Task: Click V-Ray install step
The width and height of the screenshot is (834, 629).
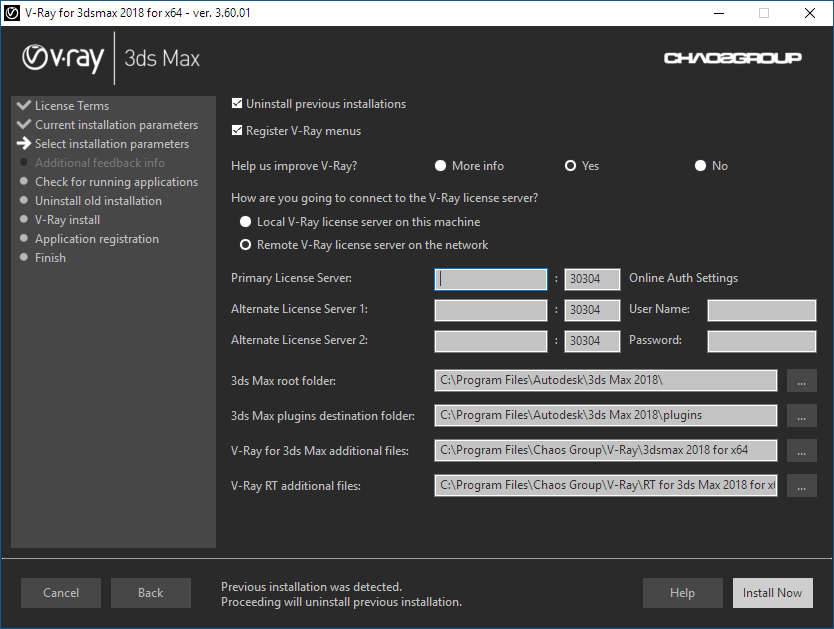Action: [x=68, y=220]
